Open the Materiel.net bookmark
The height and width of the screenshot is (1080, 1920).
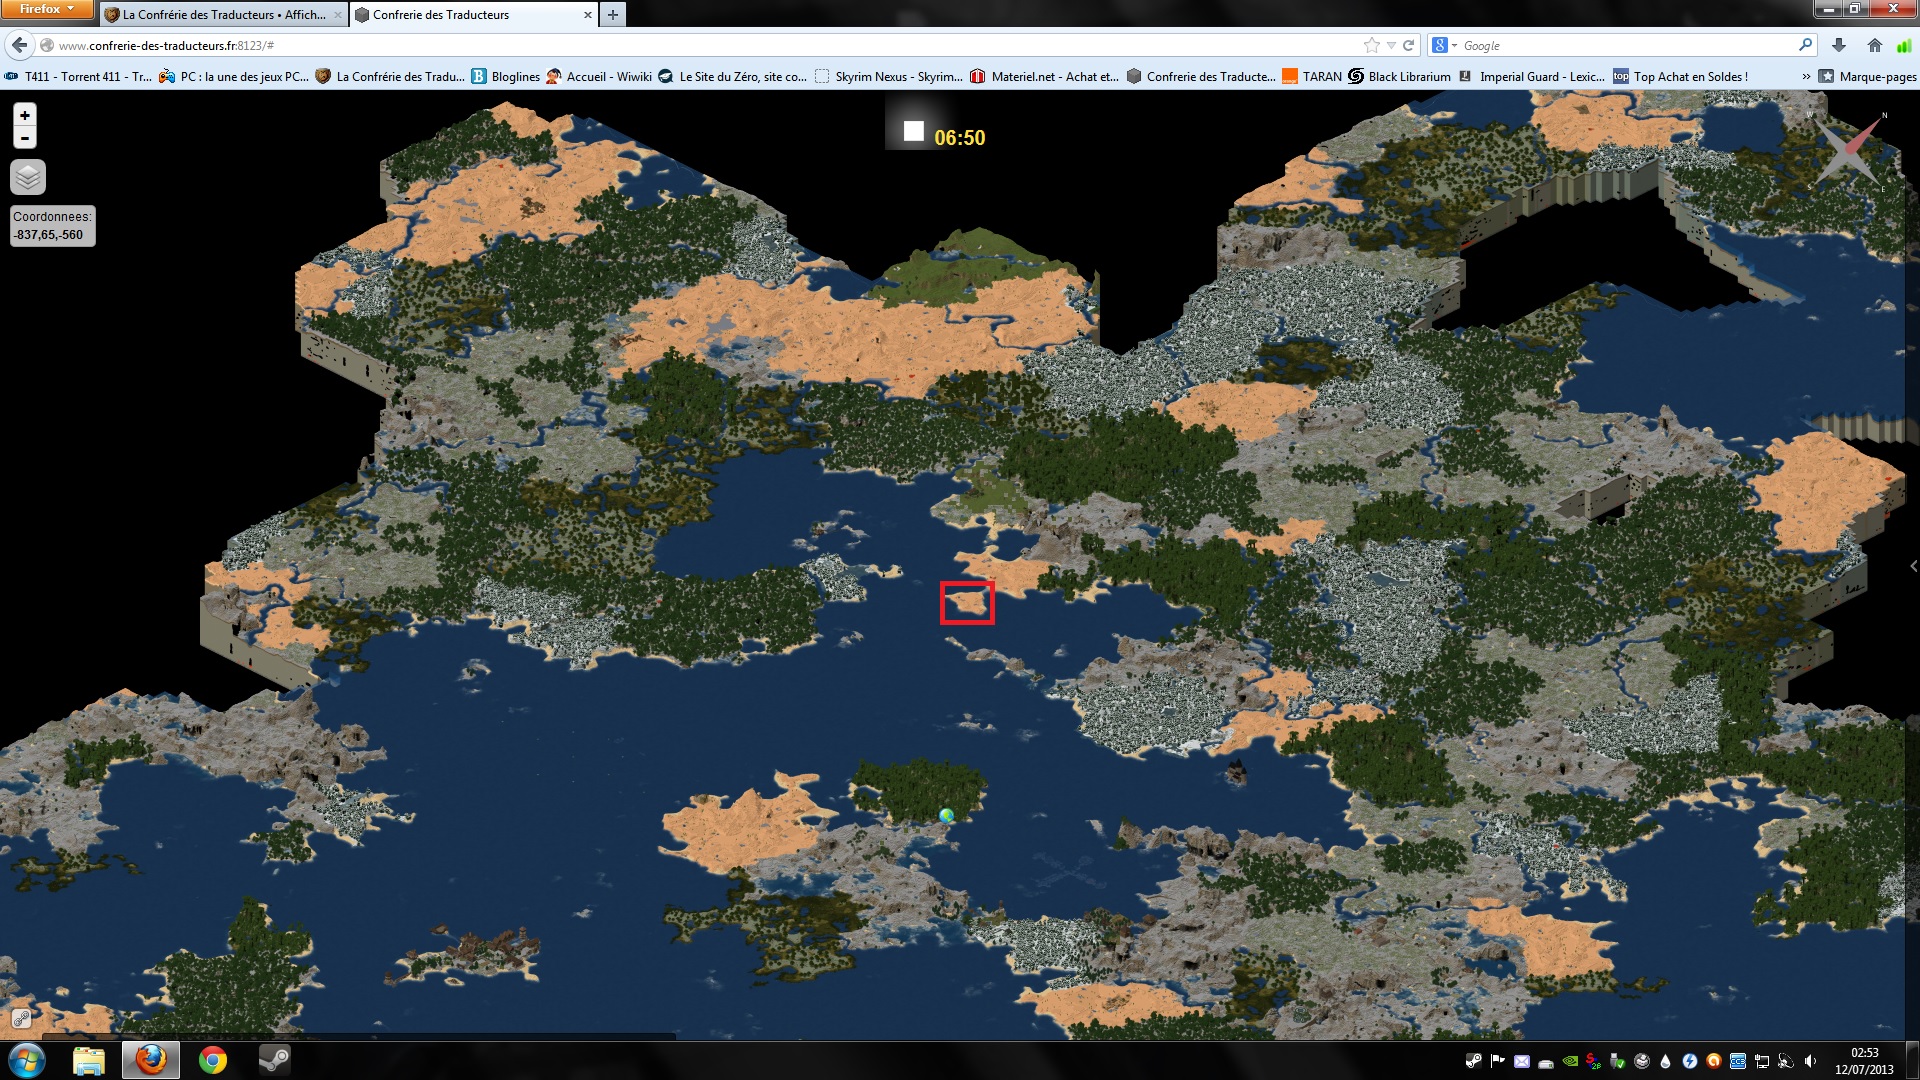point(1045,76)
